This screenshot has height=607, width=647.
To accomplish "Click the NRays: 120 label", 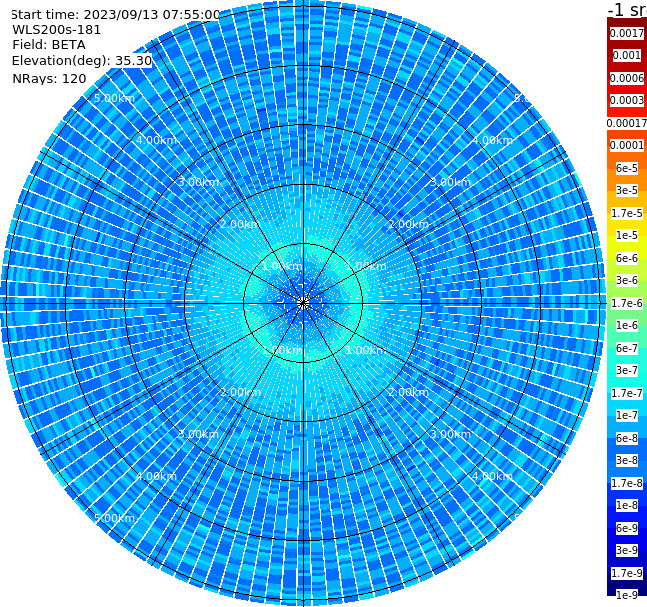I will click(x=49, y=78).
